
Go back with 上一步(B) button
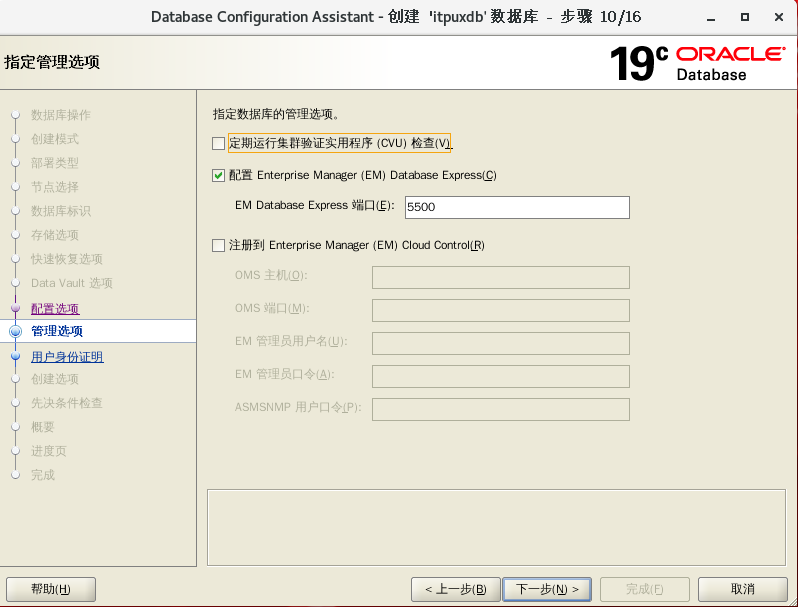coord(455,589)
